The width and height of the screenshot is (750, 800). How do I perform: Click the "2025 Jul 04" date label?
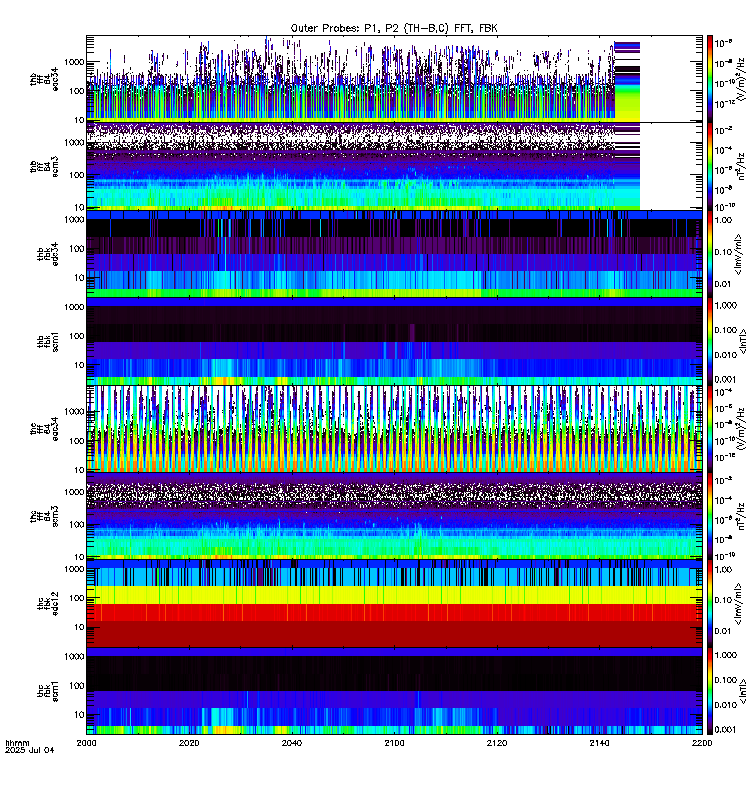click(29, 750)
